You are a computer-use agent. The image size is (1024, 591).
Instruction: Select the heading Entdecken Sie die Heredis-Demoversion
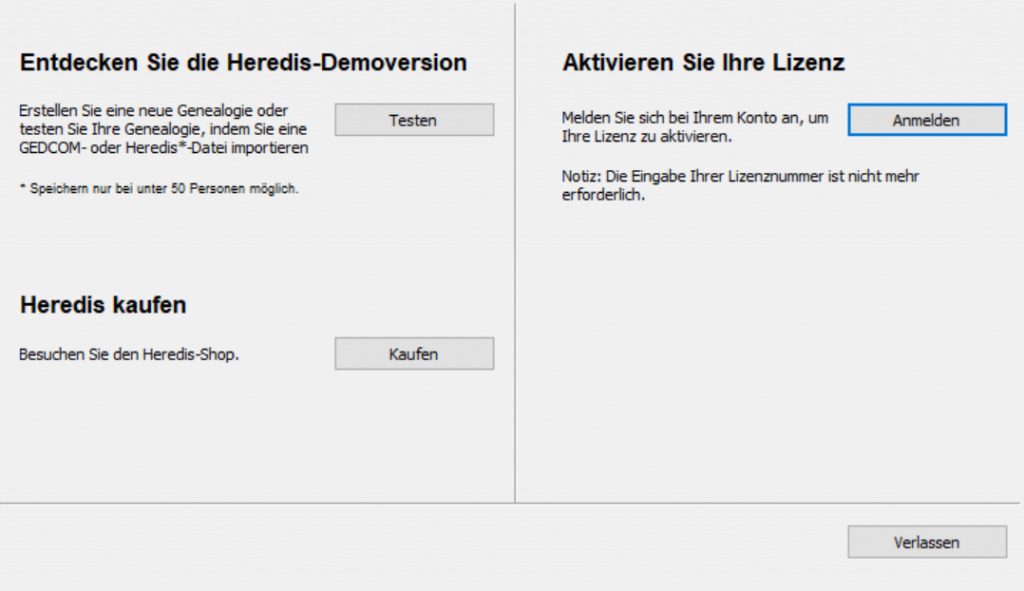pos(243,62)
